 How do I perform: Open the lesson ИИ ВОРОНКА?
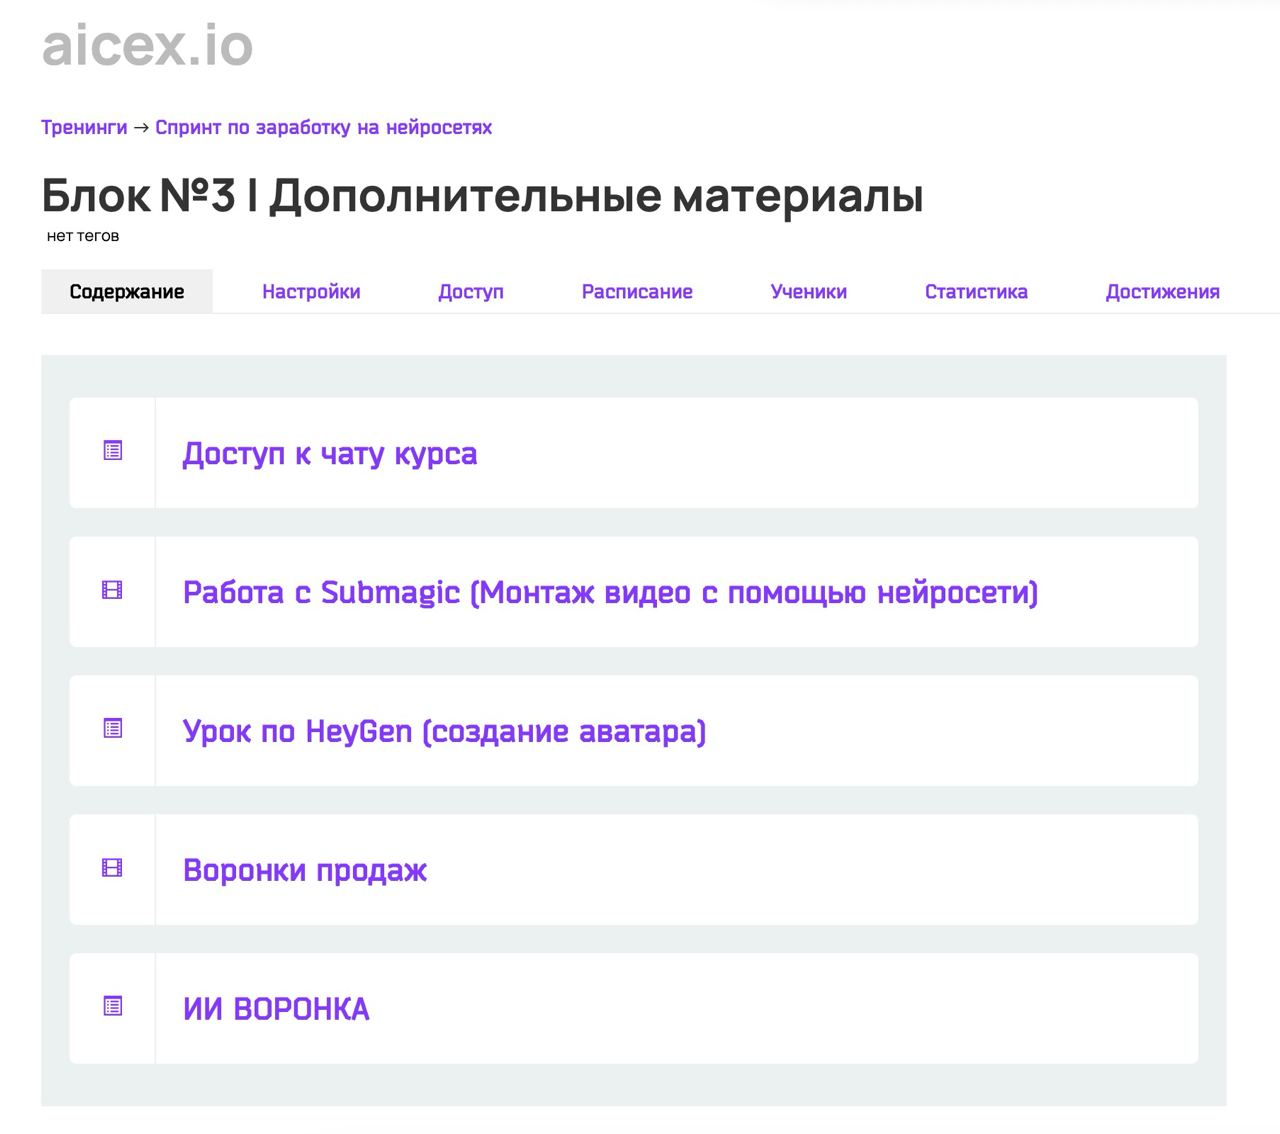(x=276, y=1009)
